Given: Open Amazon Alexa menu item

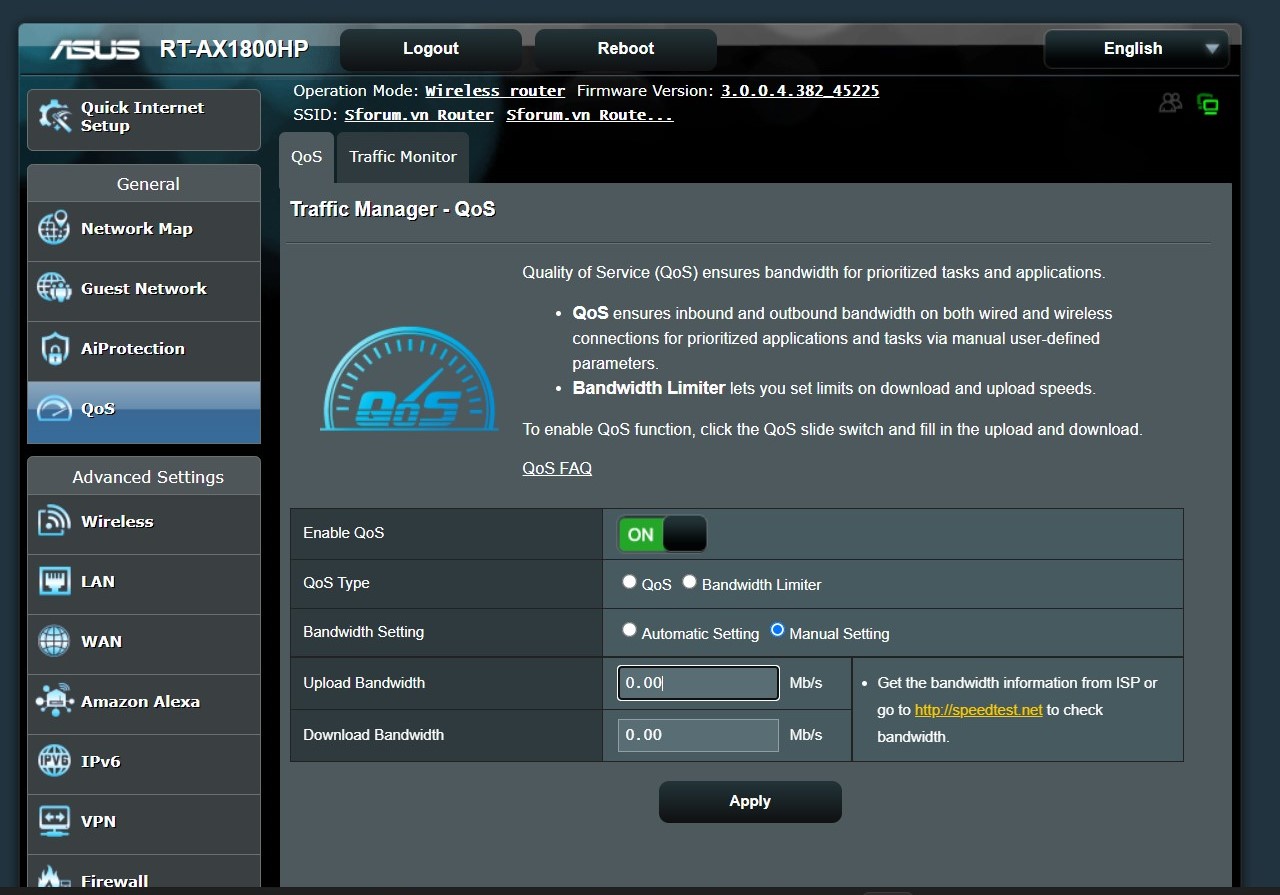Looking at the screenshot, I should tap(144, 702).
